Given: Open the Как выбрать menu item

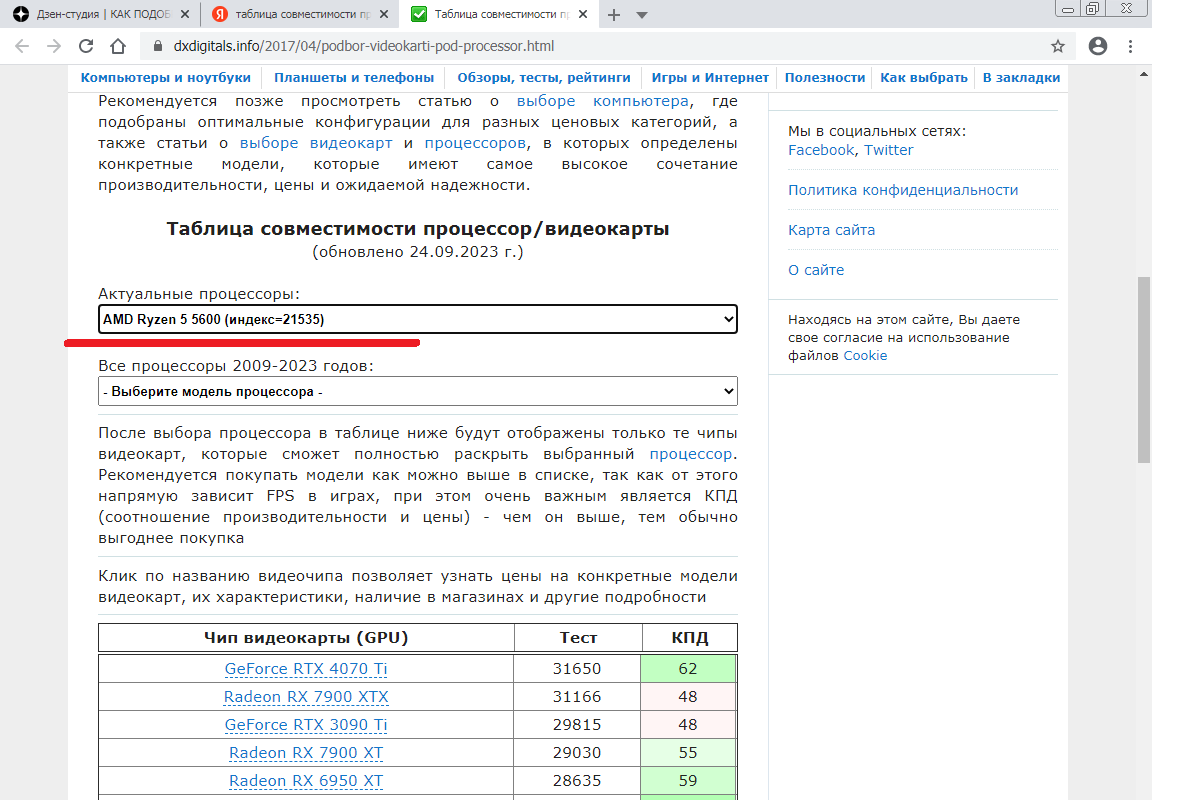Looking at the screenshot, I should [x=924, y=78].
